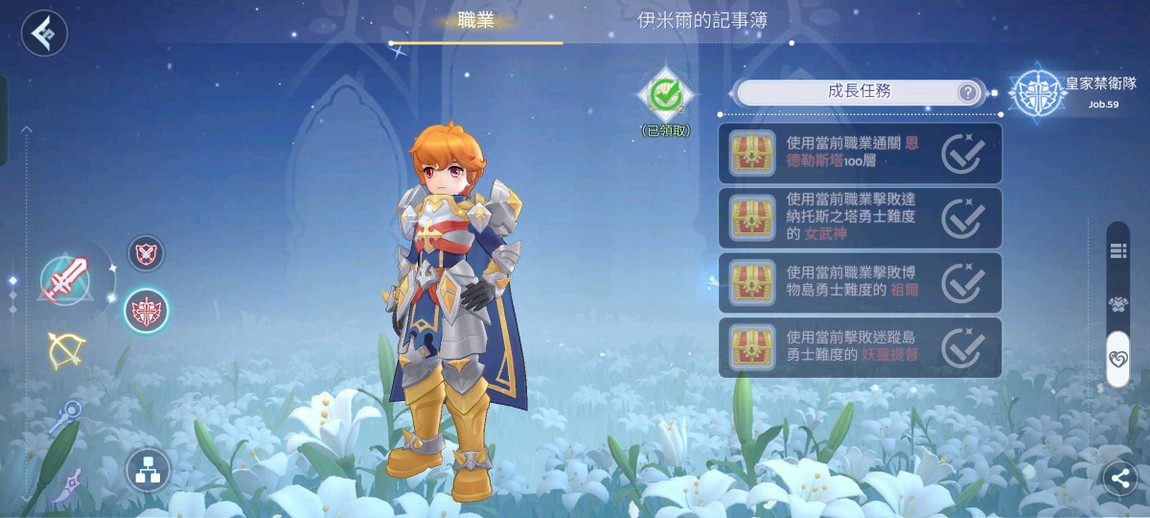
Task: Select the highlighted Royal Guard crest icon
Action: (146, 310)
